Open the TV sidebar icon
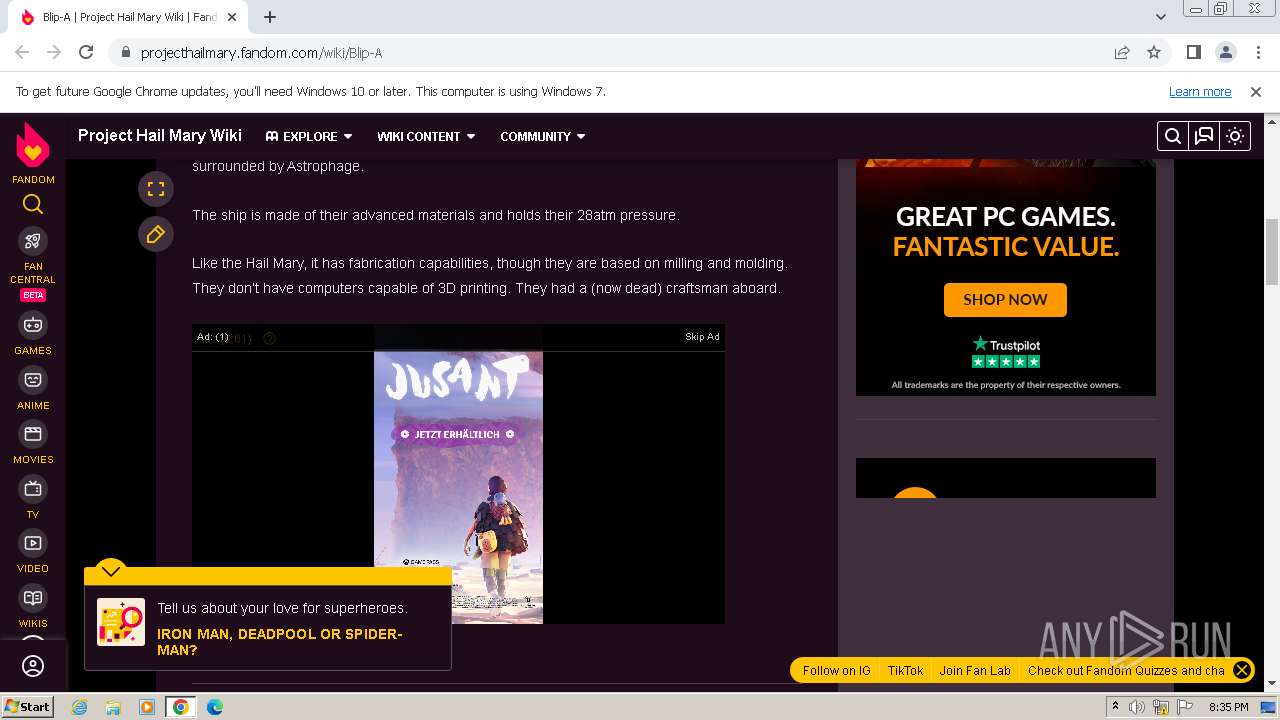 point(33,489)
